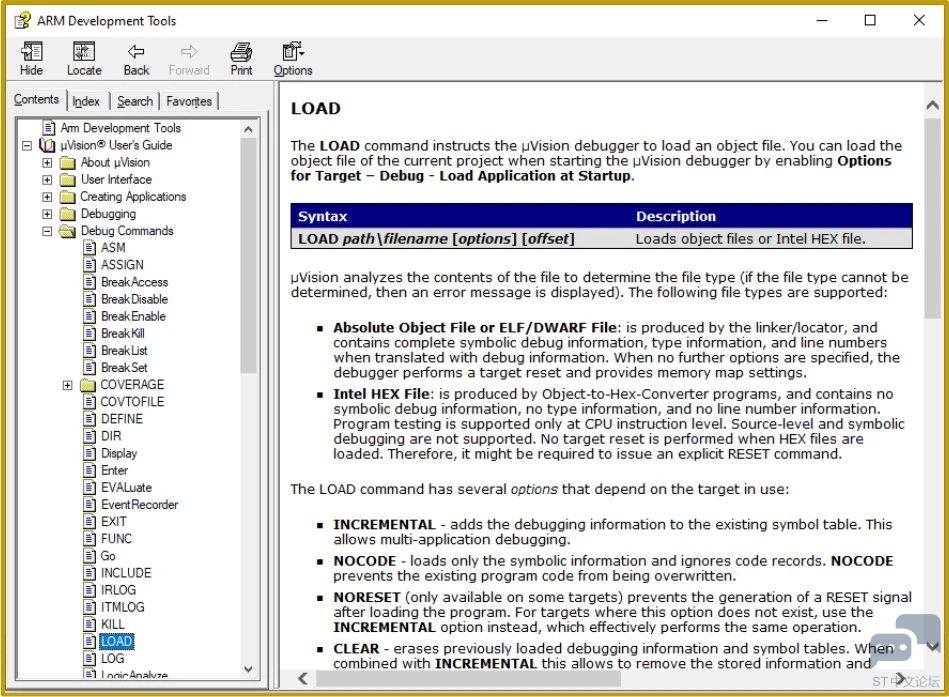Click the User Interface folder icon

point(68,180)
